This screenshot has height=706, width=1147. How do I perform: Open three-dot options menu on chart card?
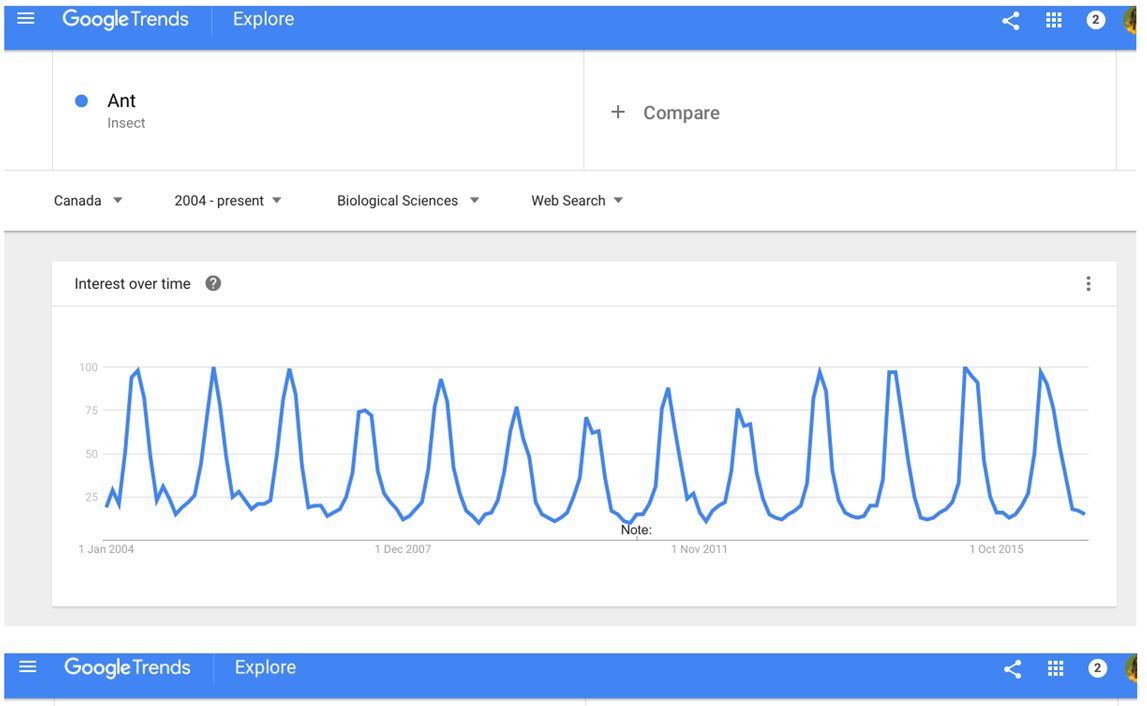[1088, 283]
